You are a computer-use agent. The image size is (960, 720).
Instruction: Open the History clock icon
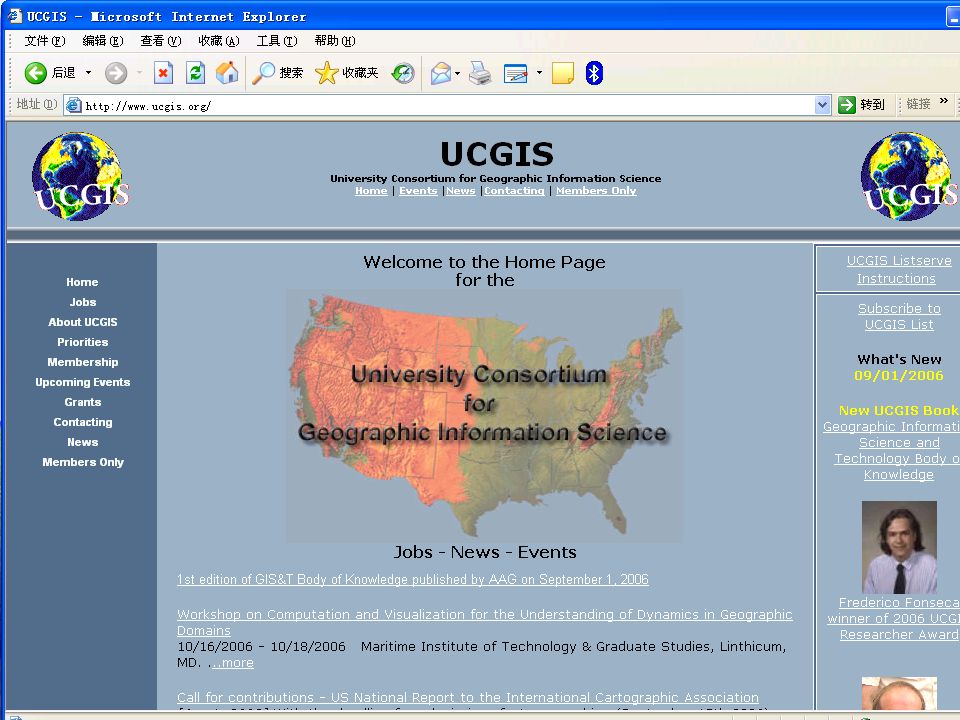403,73
